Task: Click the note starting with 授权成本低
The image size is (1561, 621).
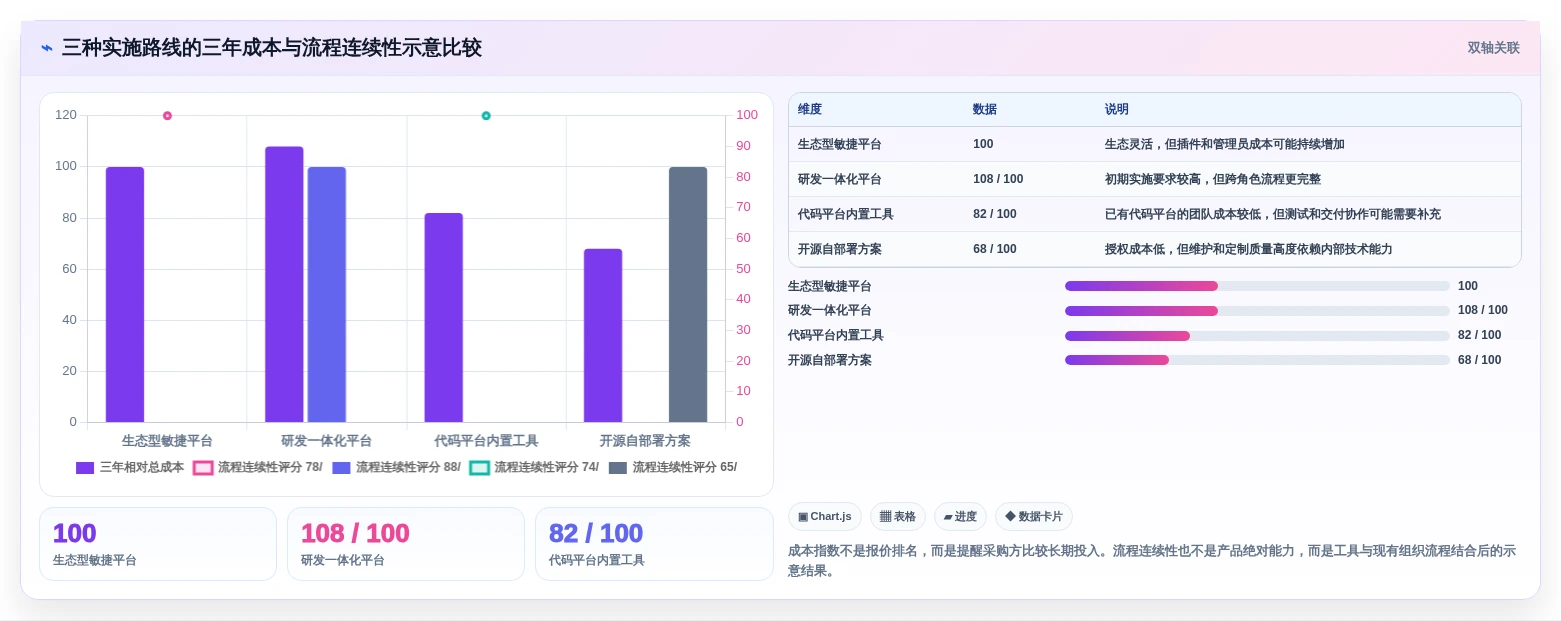Action: 1249,249
